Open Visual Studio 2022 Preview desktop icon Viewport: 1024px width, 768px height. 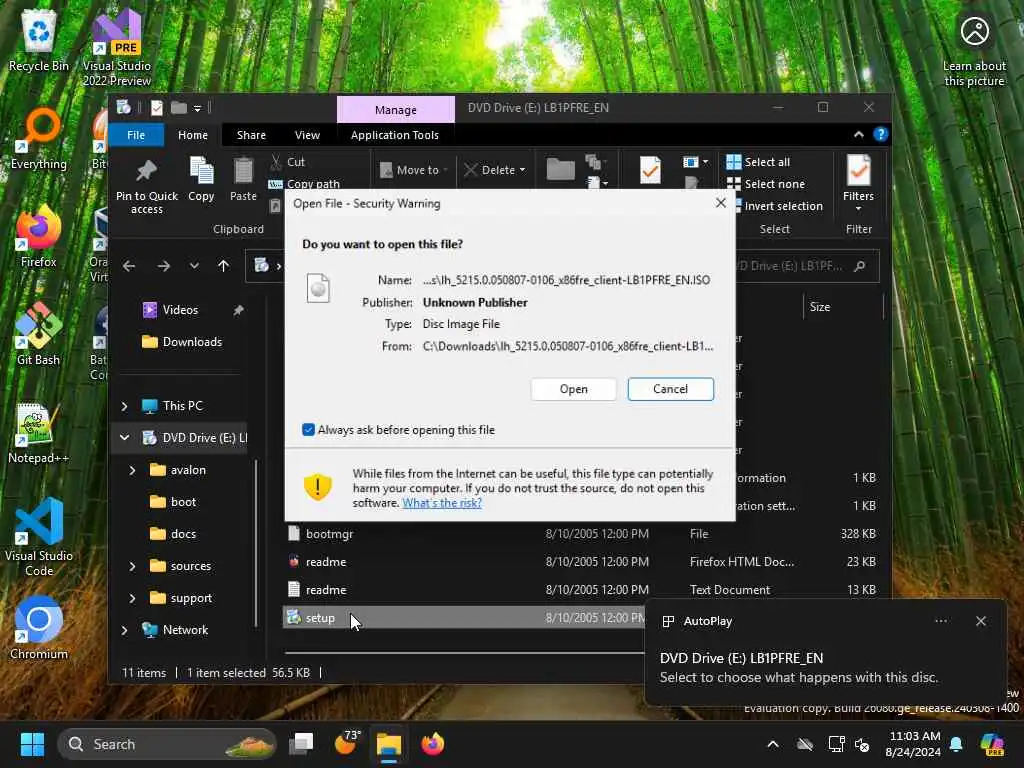click(116, 47)
